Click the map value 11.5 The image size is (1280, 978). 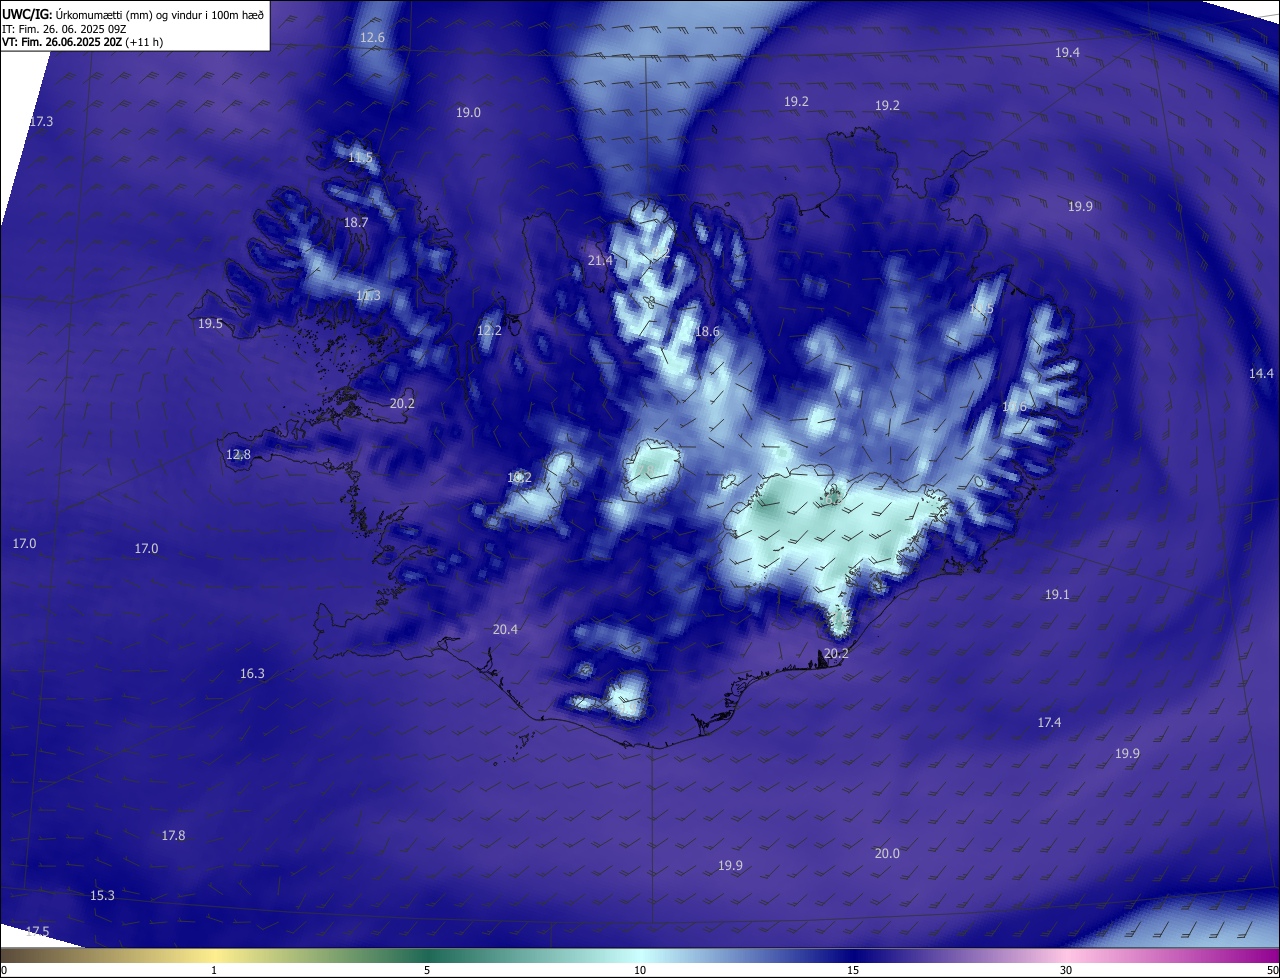coord(360,157)
